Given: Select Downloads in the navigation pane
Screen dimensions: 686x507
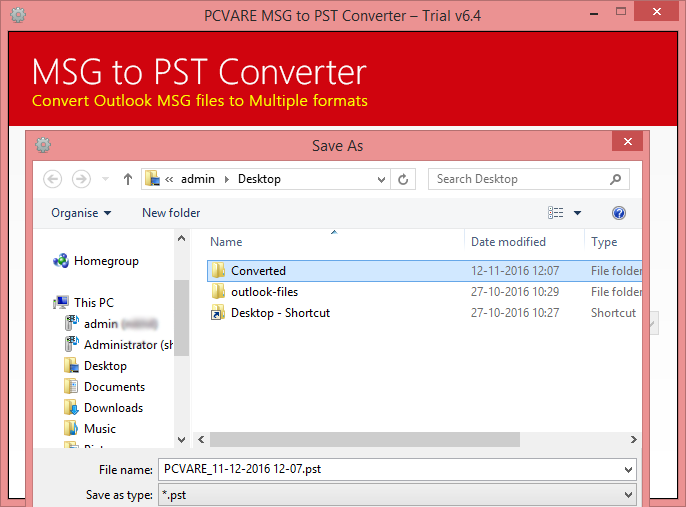Looking at the screenshot, I should pos(113,408).
